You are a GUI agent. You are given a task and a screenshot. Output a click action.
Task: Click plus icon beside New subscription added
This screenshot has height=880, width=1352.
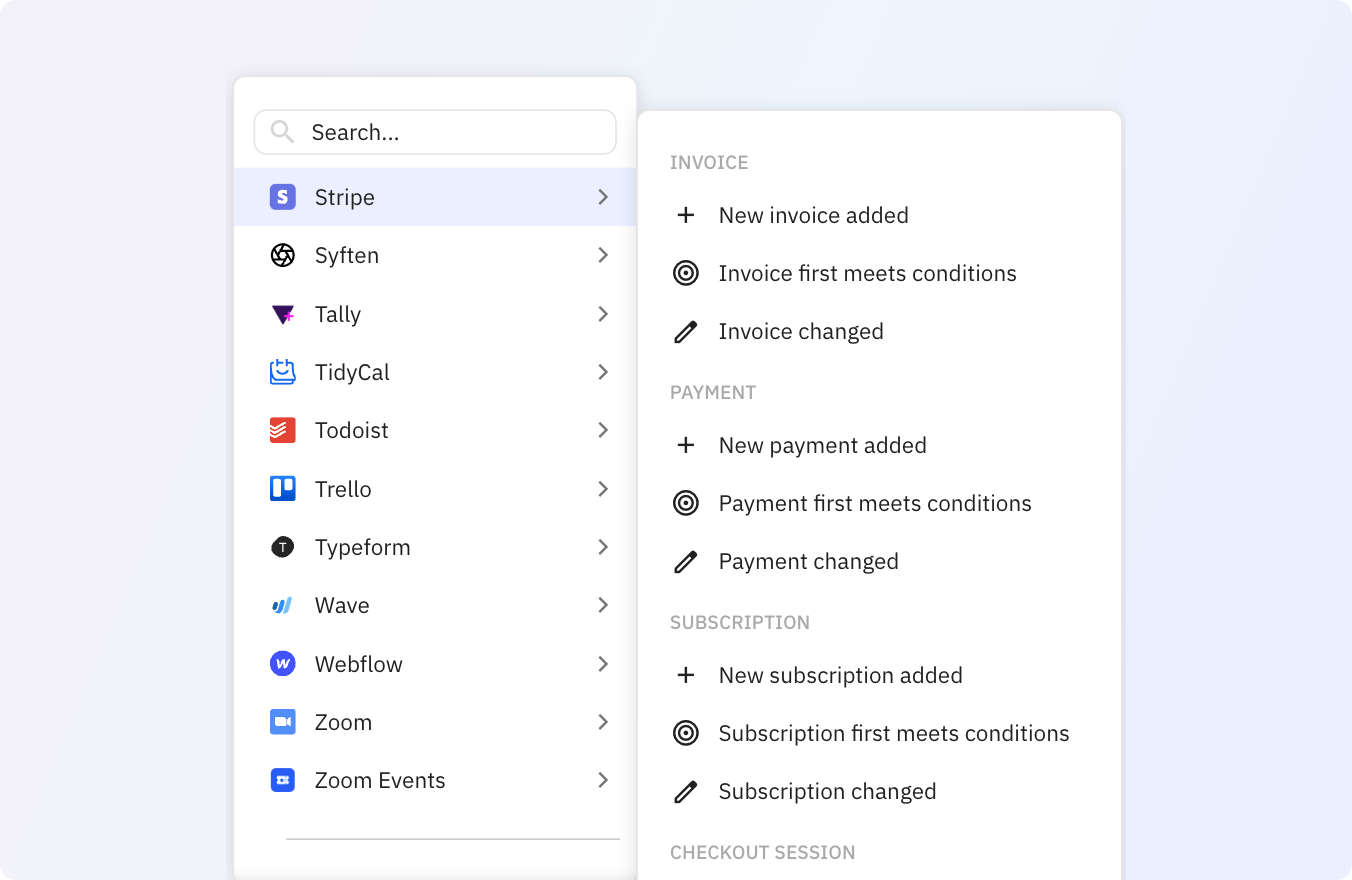coord(686,675)
